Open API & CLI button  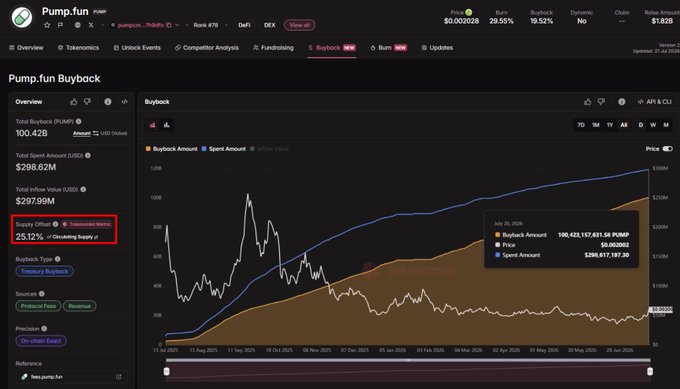pos(654,101)
